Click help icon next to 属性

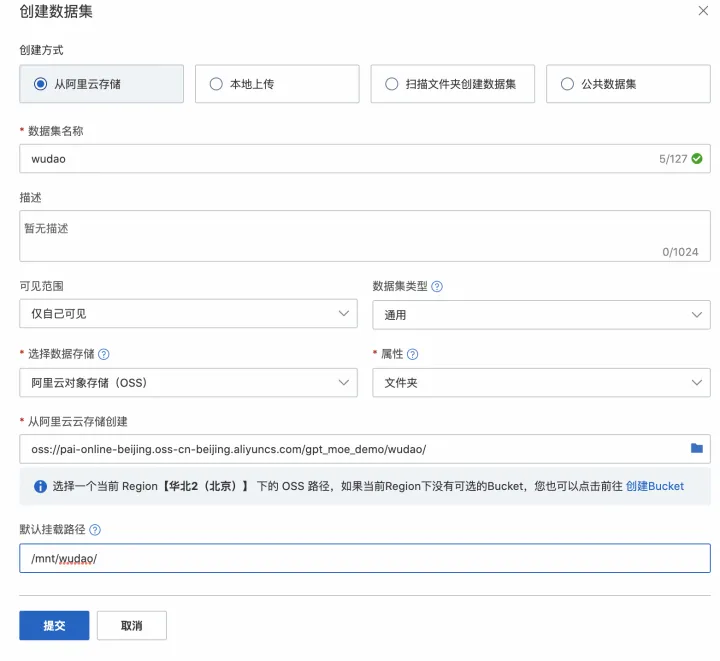click(413, 354)
